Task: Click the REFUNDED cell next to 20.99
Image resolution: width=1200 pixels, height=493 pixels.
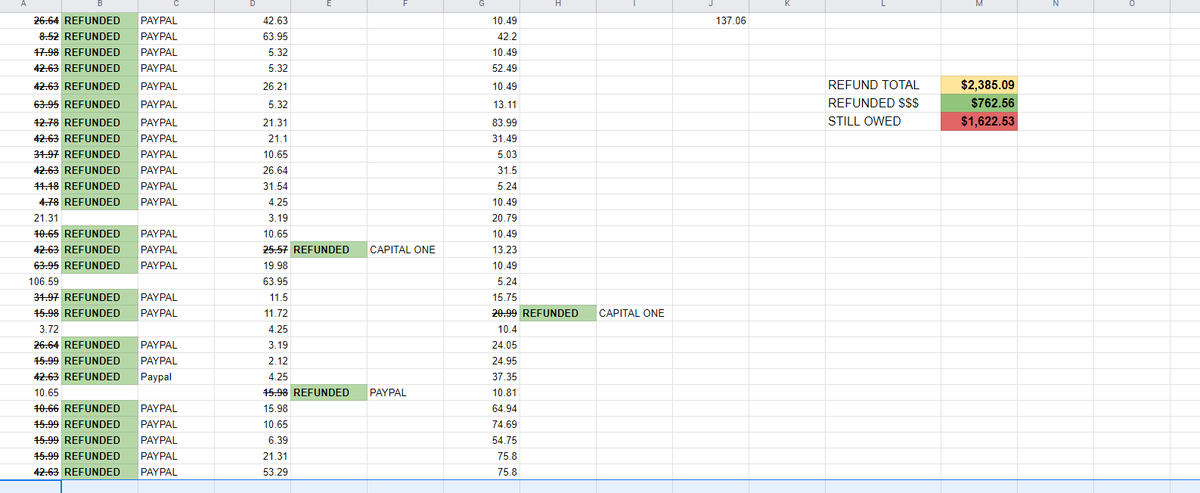Action: click(557, 313)
